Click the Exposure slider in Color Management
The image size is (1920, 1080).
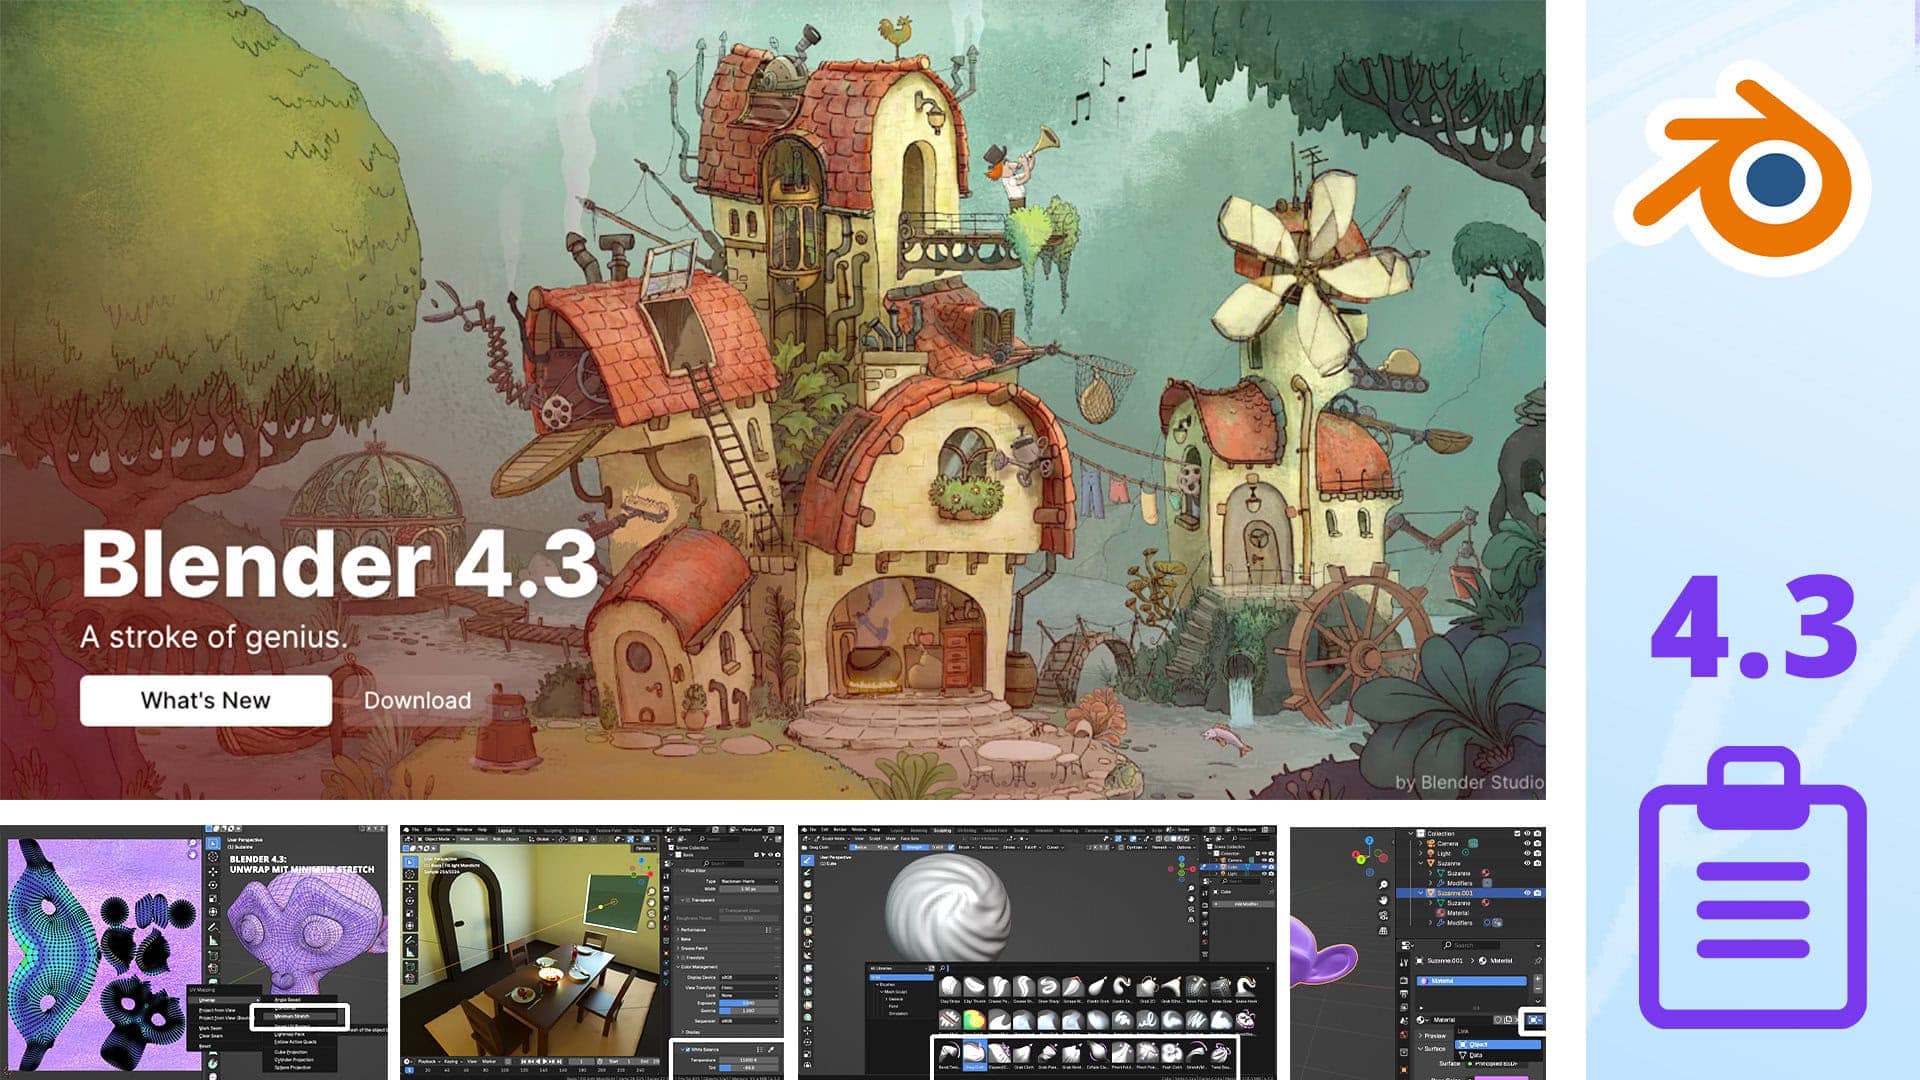coord(749,1003)
